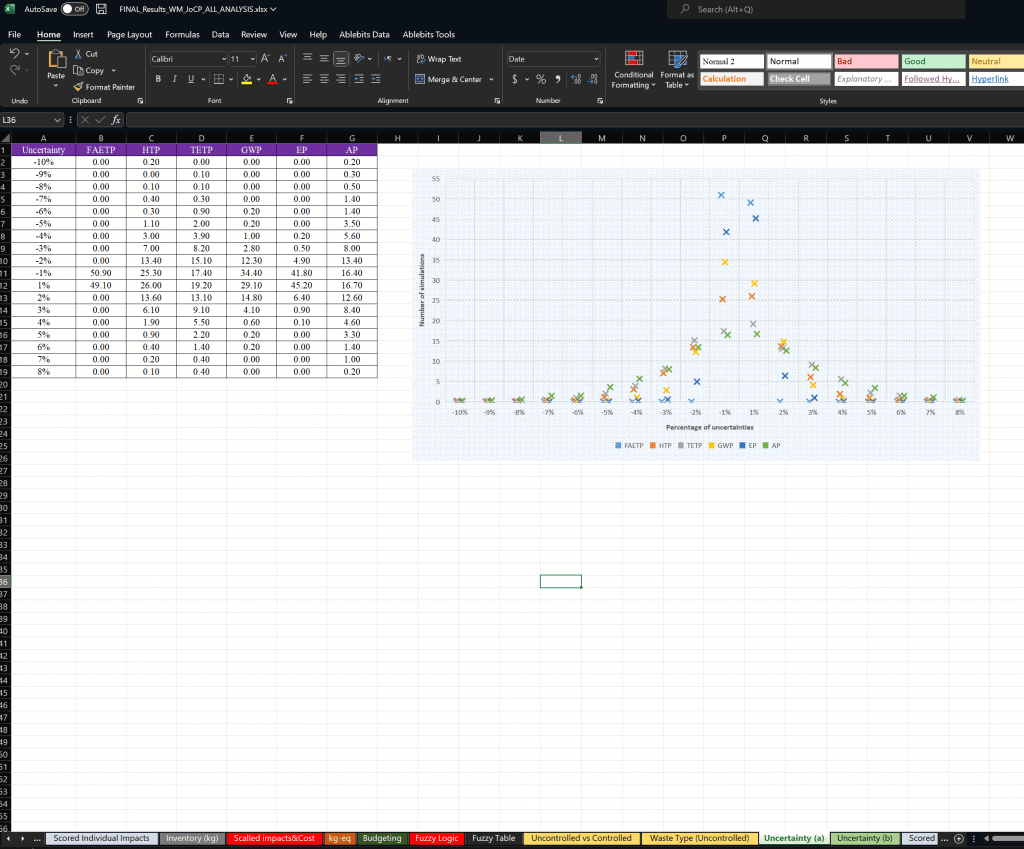Toggle bold formatting
1024x849 pixels.
point(158,78)
